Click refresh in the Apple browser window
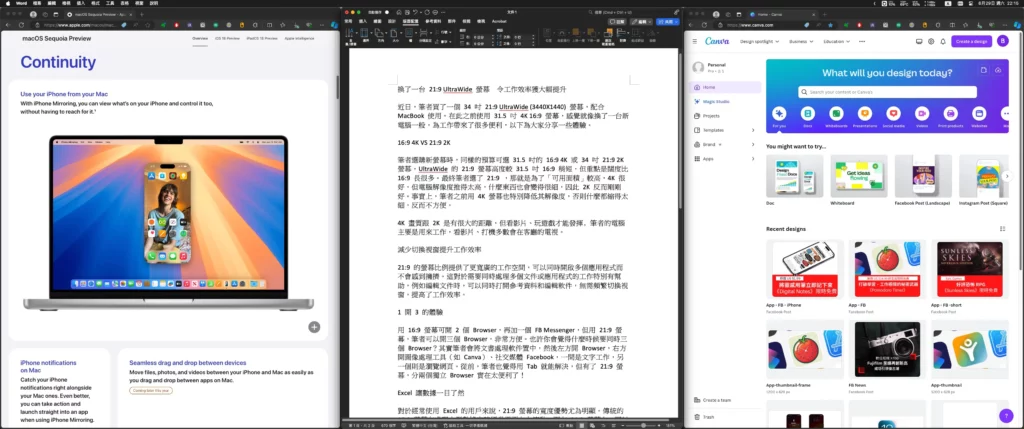 click(22, 25)
